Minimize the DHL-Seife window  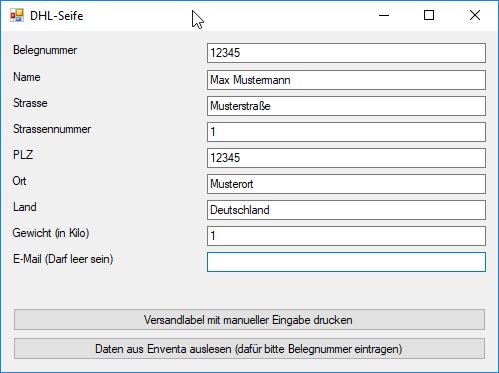384,15
